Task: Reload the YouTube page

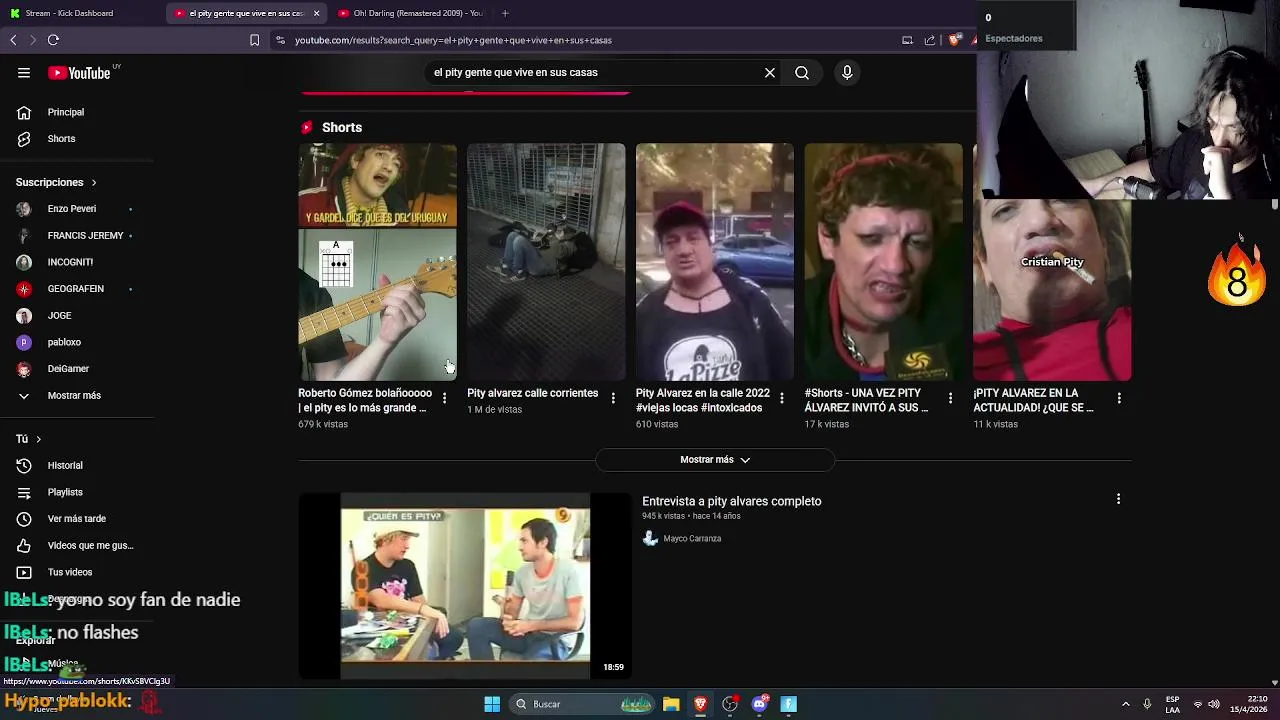Action: click(53, 40)
